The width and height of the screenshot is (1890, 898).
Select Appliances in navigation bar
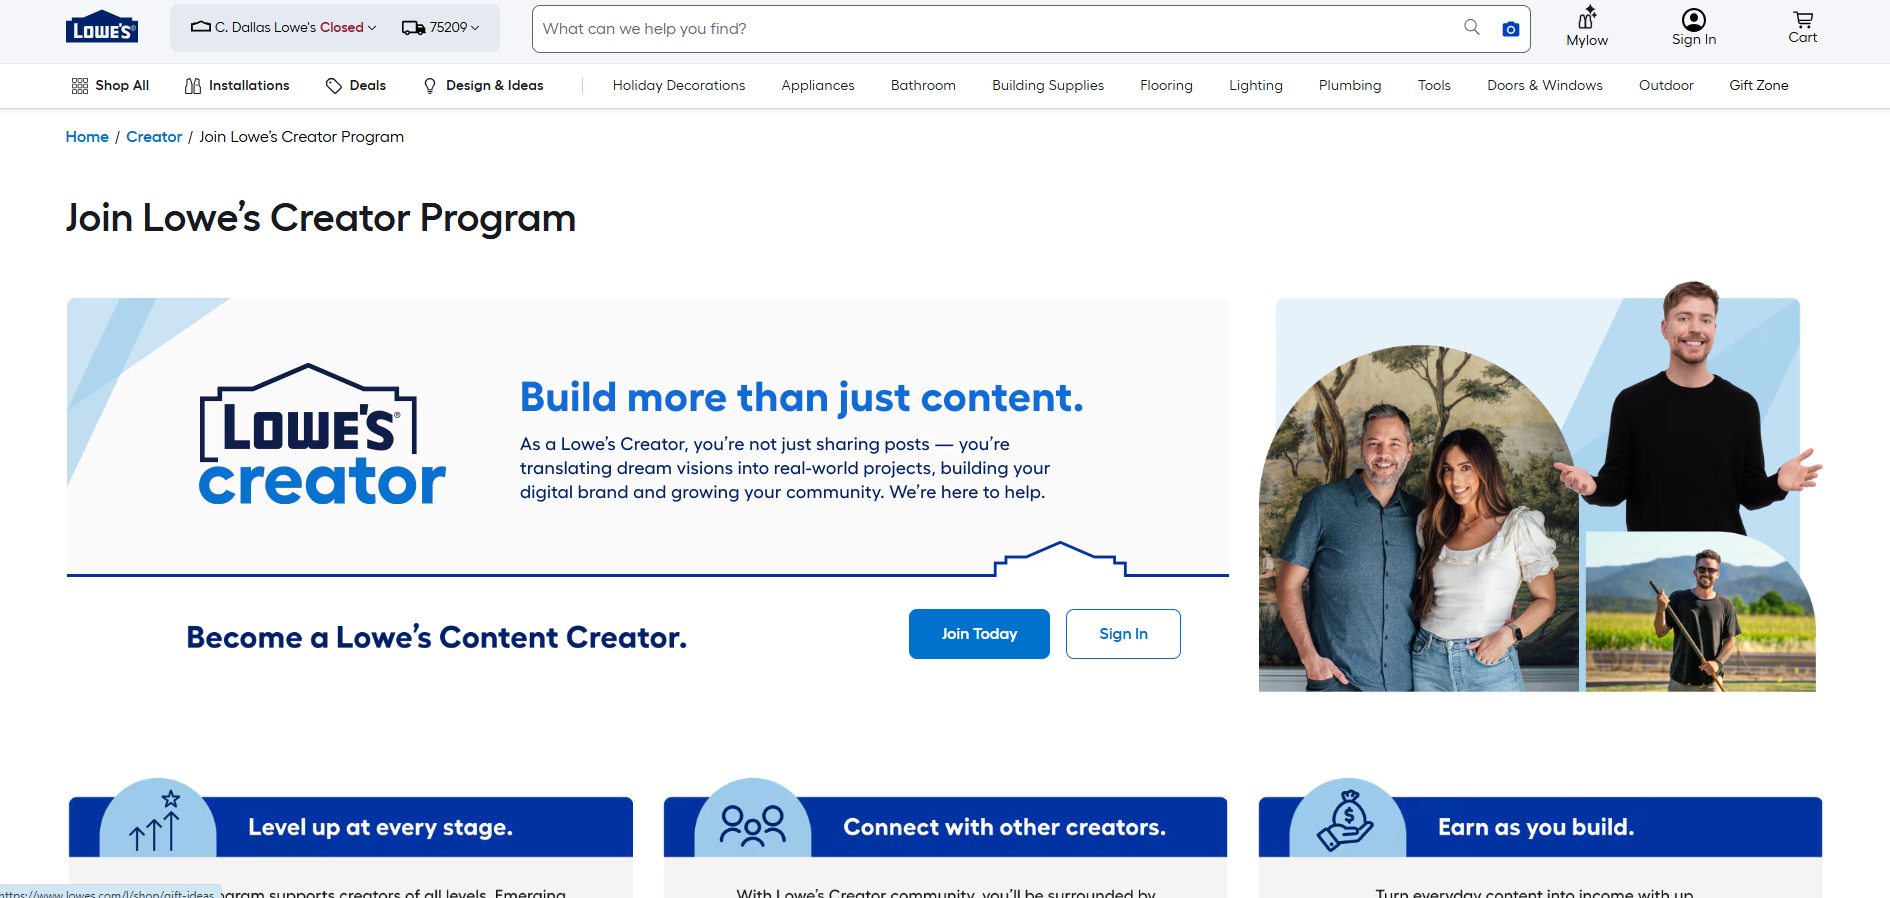pyautogui.click(x=817, y=86)
